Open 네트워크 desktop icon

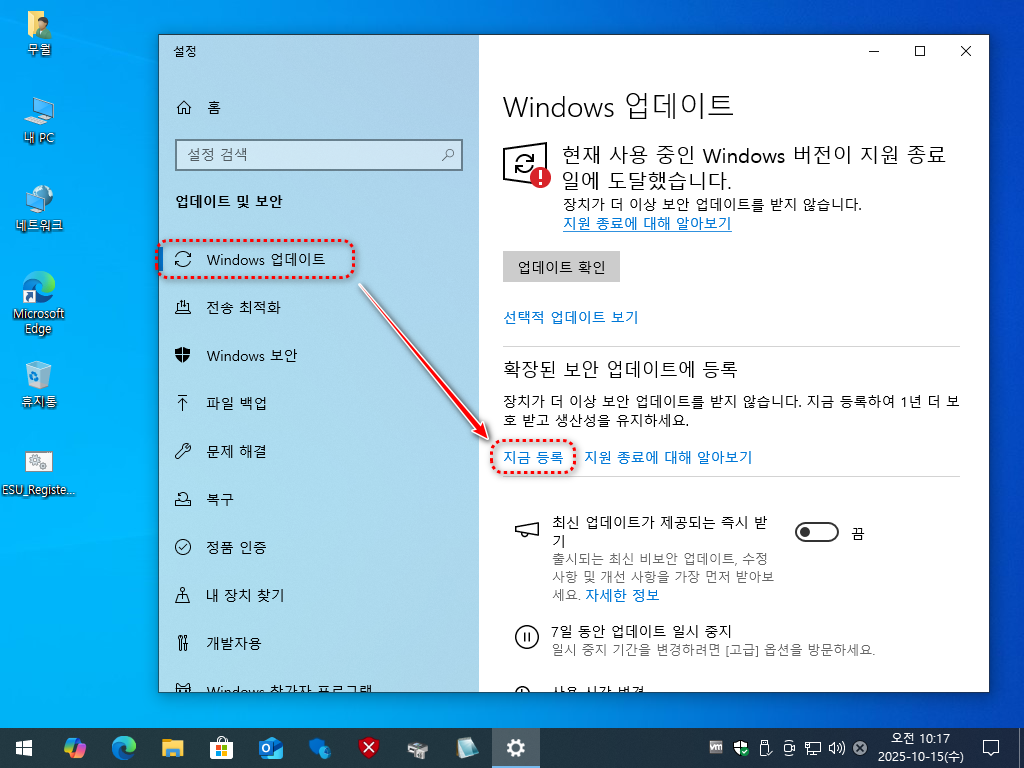coord(39,209)
